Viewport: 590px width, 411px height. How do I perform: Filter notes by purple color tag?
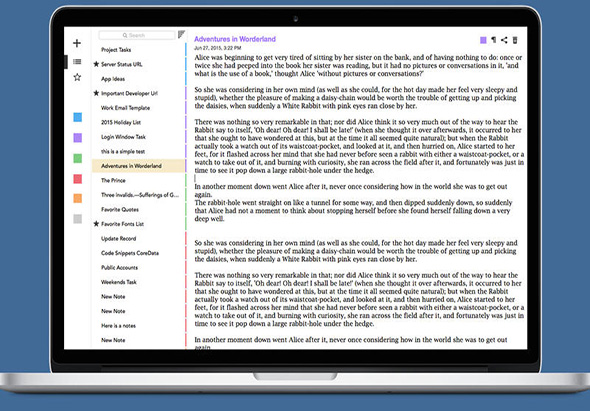click(x=78, y=138)
